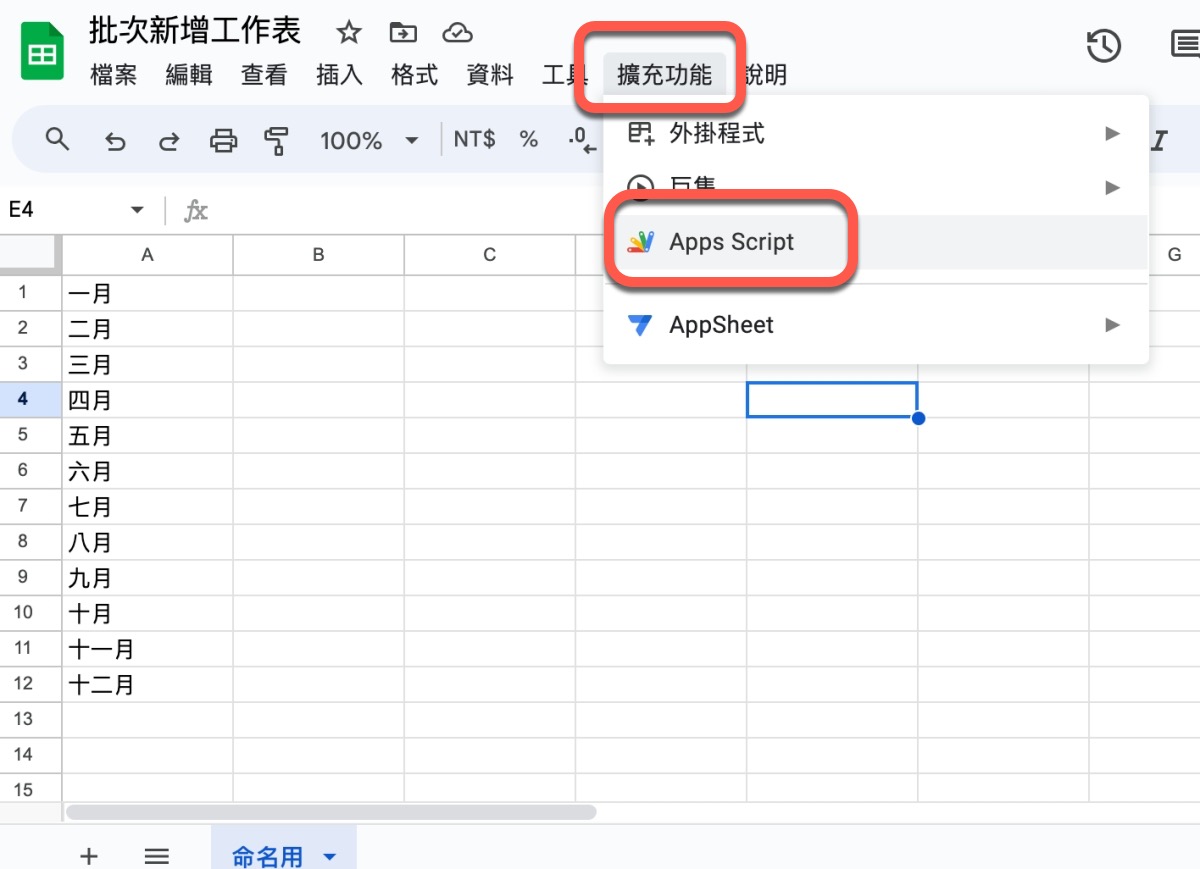Open the 插入 menu
1200x869 pixels.
(x=339, y=75)
